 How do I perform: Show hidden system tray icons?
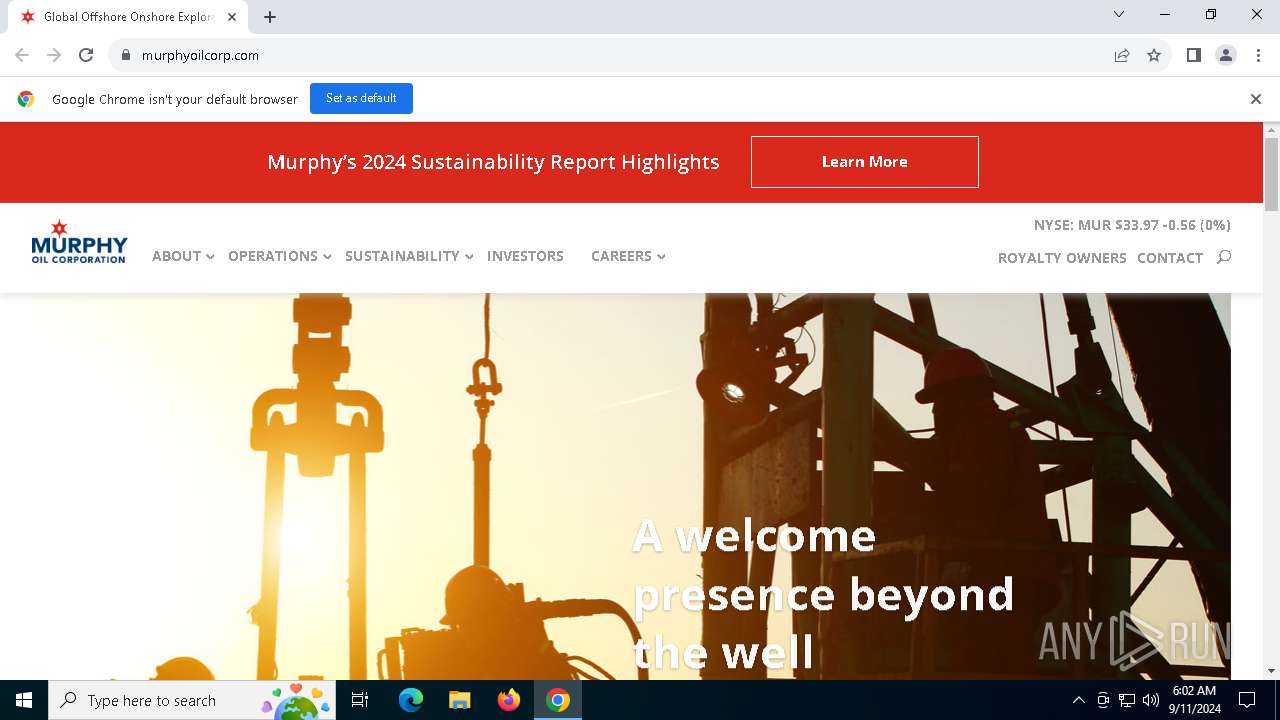1078,700
